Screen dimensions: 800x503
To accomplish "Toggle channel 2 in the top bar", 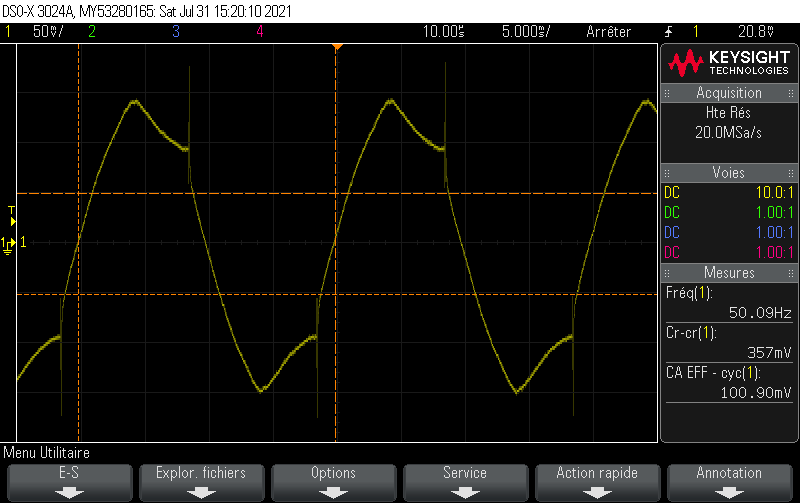I will coord(91,31).
